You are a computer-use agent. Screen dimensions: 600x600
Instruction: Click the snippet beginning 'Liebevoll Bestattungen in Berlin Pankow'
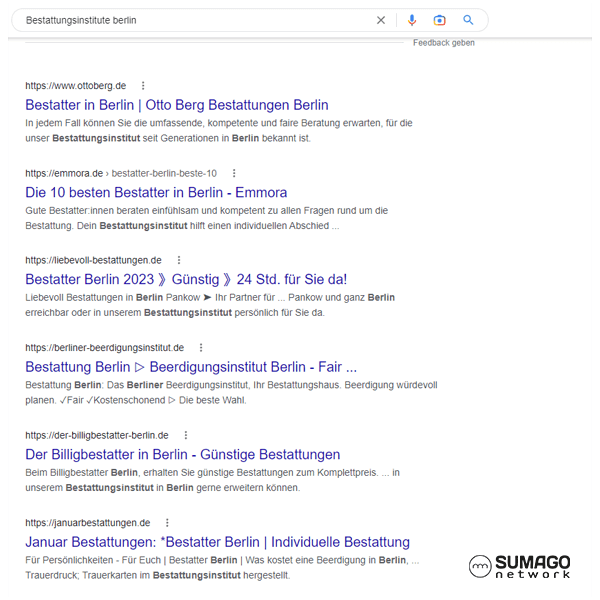210,305
